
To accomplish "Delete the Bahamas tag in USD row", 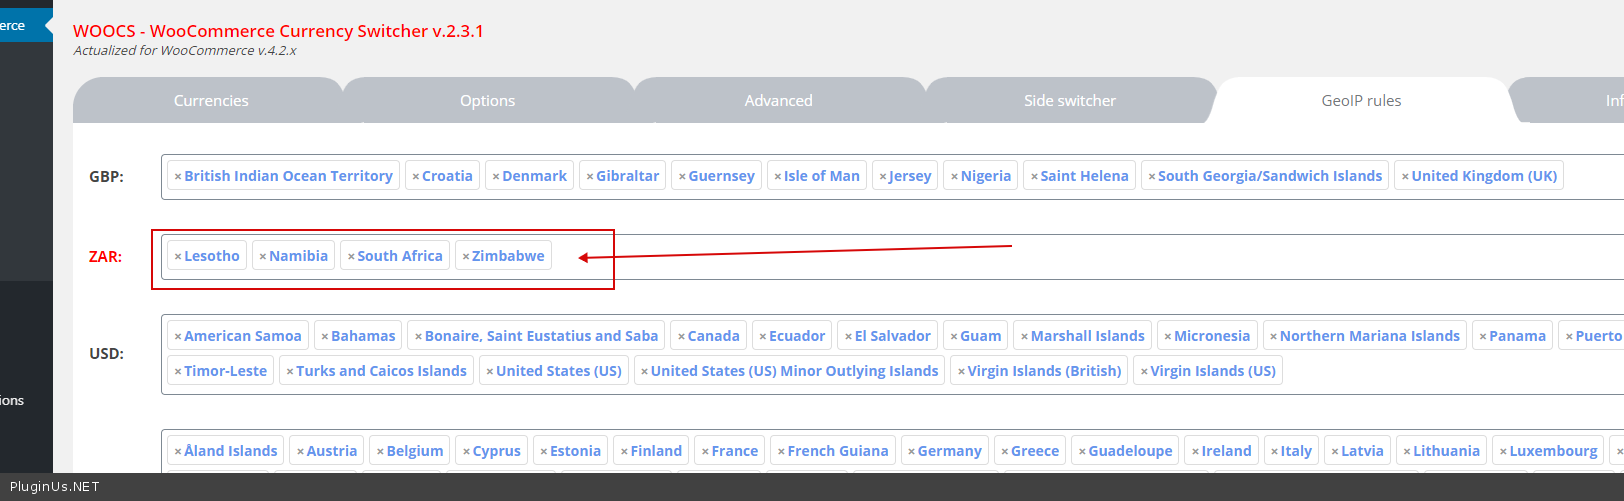I will tap(324, 337).
